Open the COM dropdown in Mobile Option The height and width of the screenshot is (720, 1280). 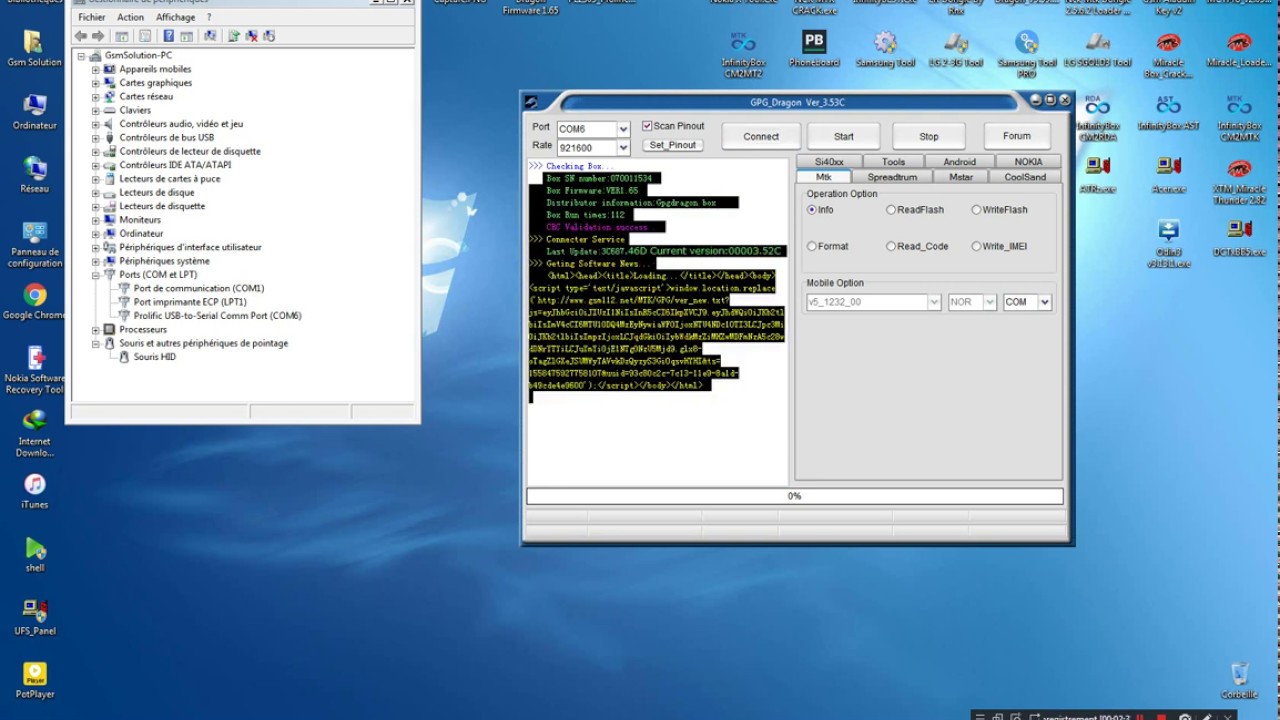[1045, 302]
